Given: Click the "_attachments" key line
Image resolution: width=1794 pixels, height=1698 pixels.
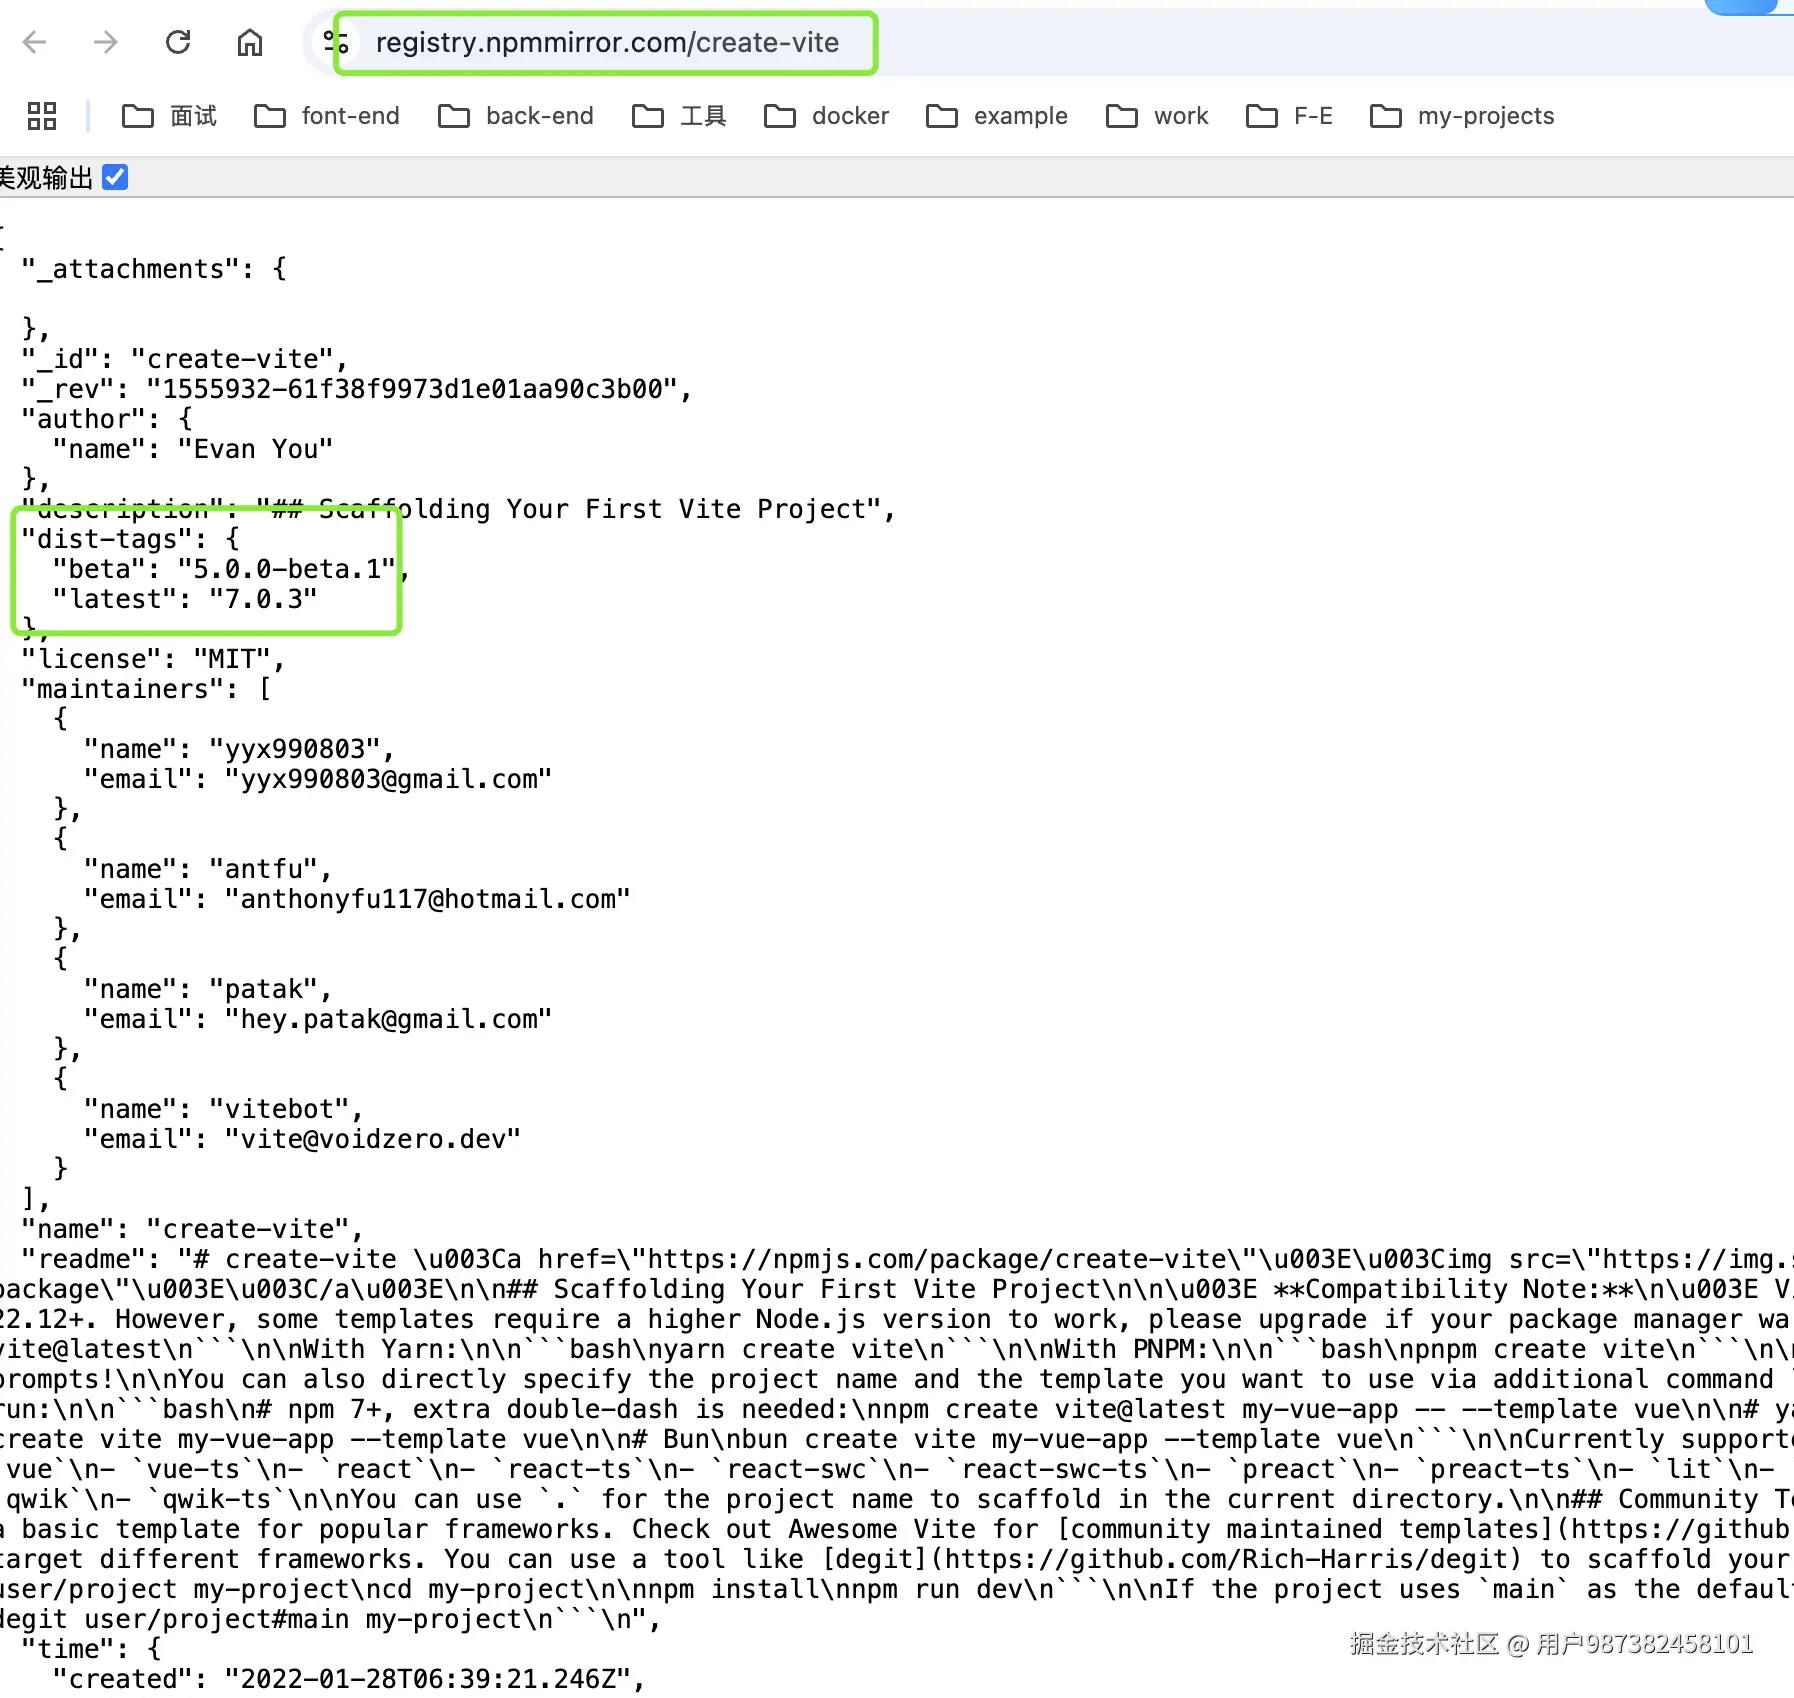Looking at the screenshot, I should pyautogui.click(x=154, y=269).
